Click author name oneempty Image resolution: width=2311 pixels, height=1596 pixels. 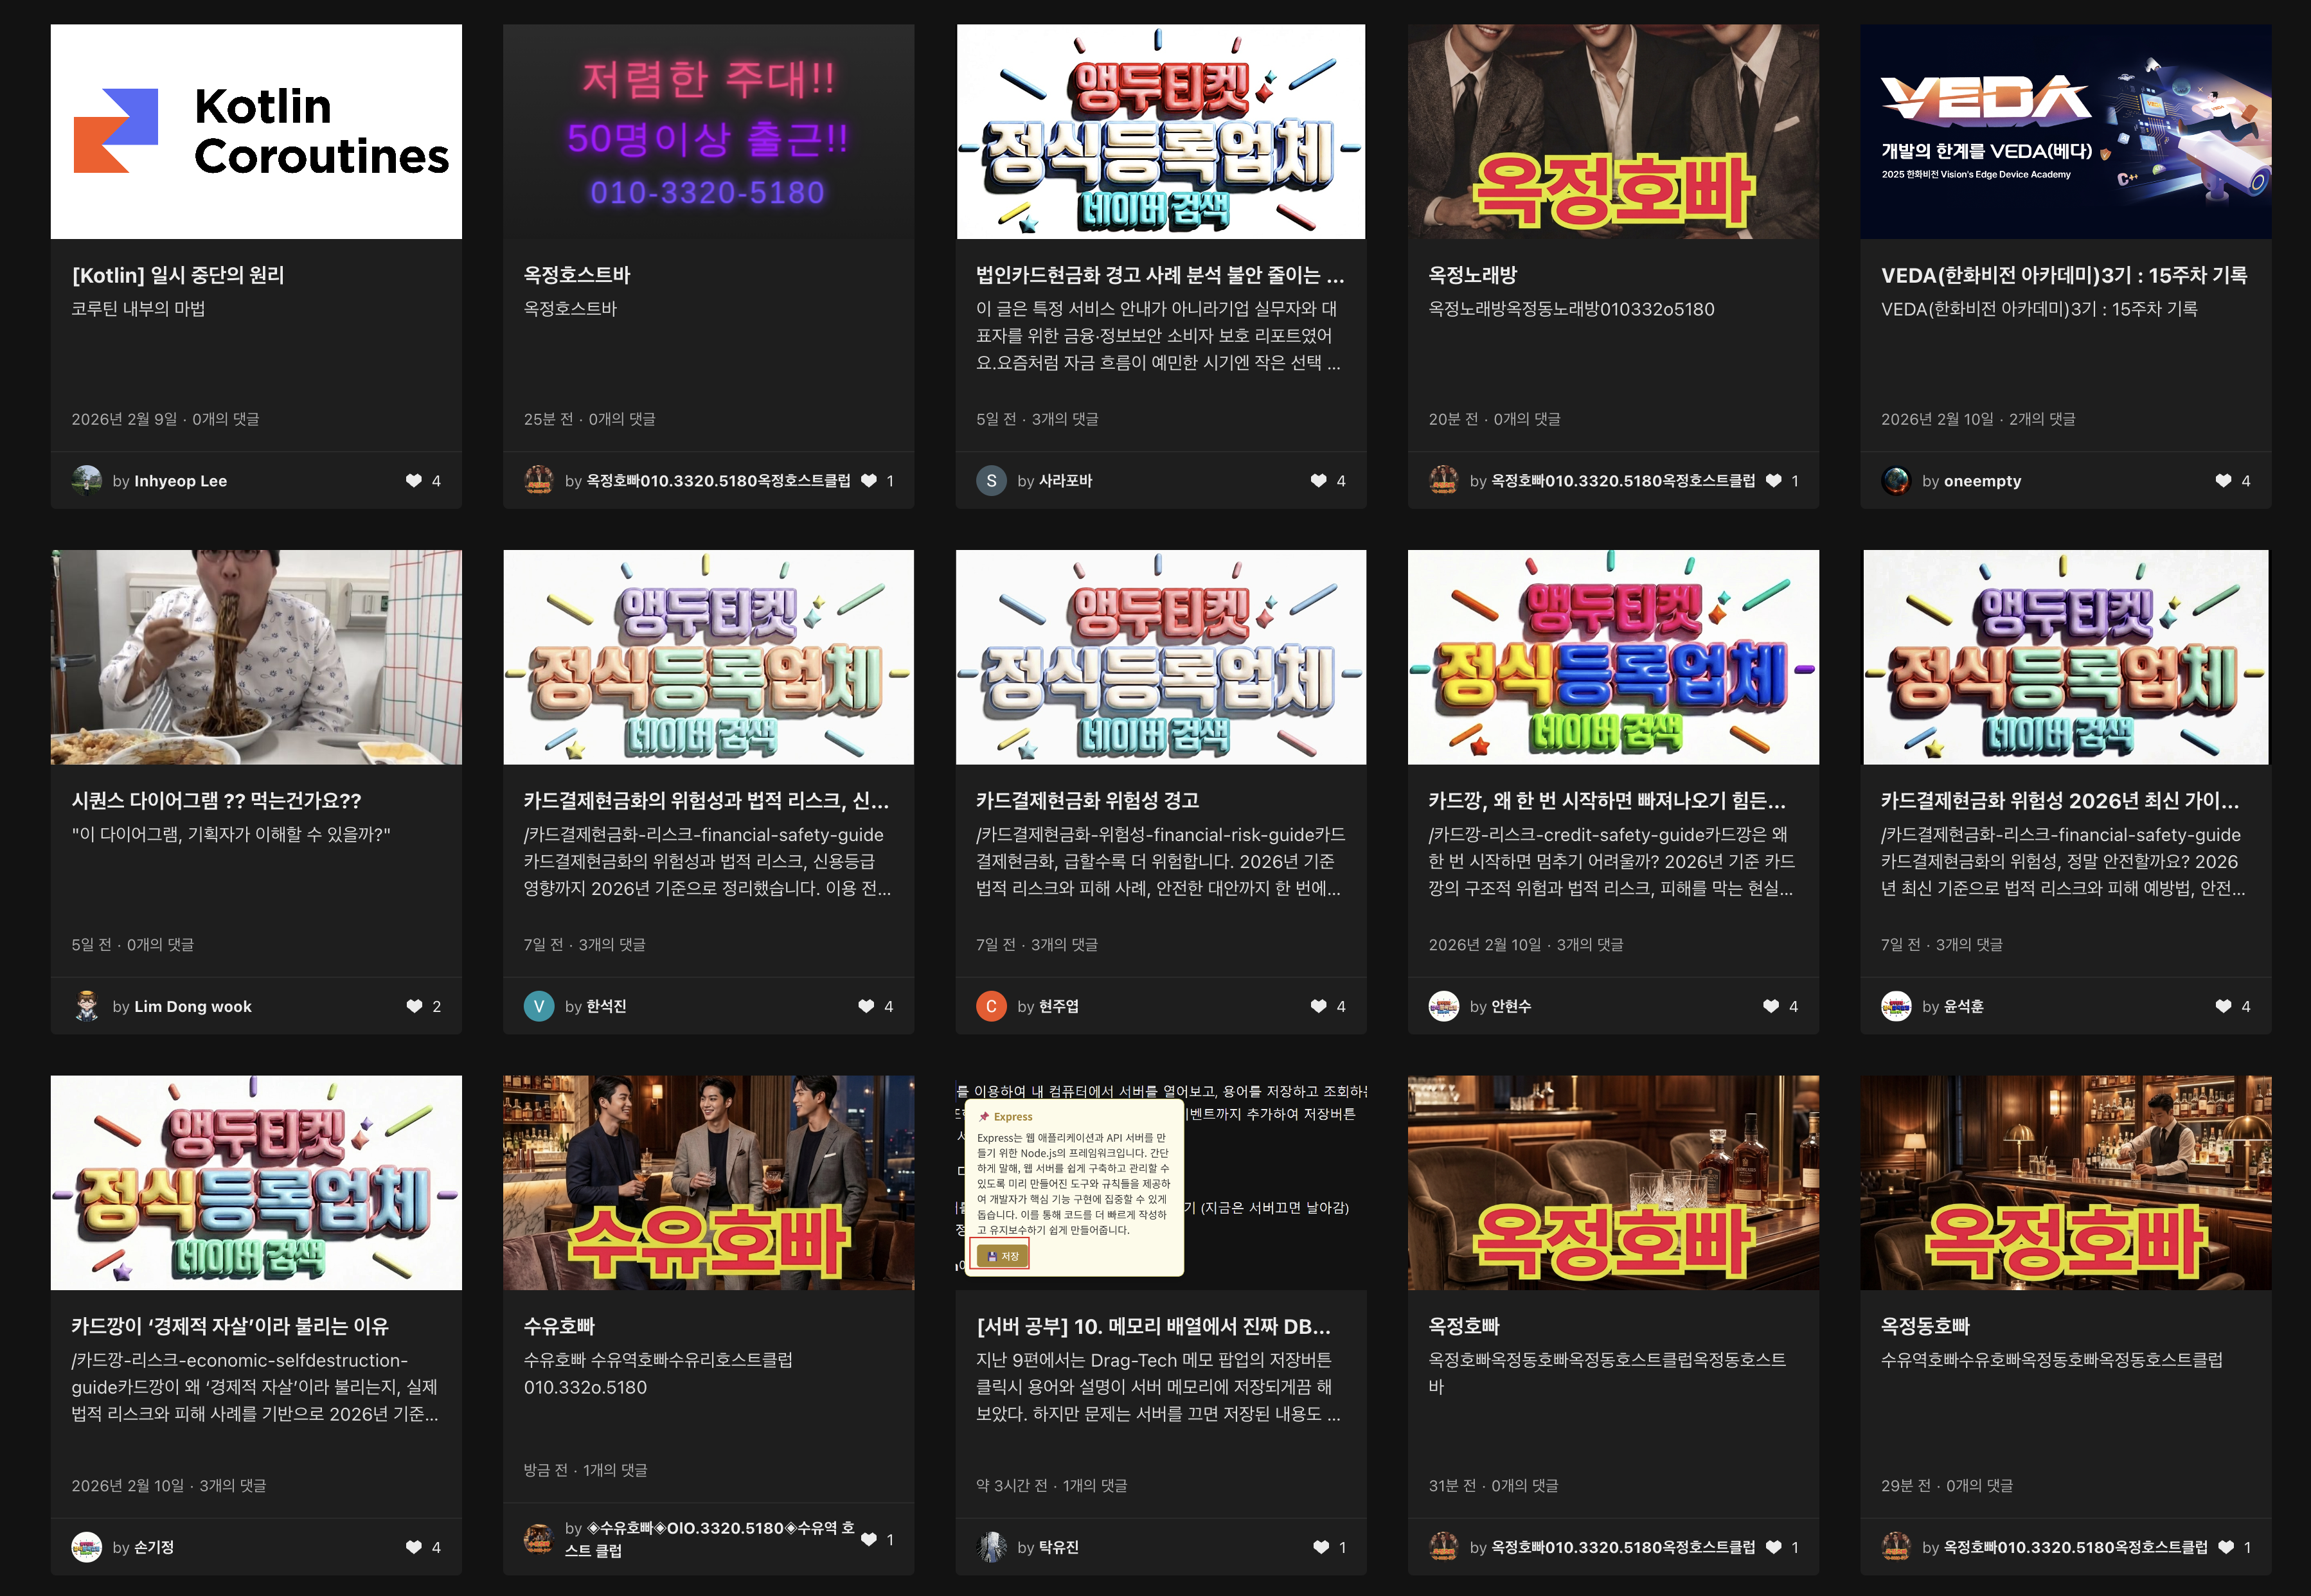tap(1981, 481)
